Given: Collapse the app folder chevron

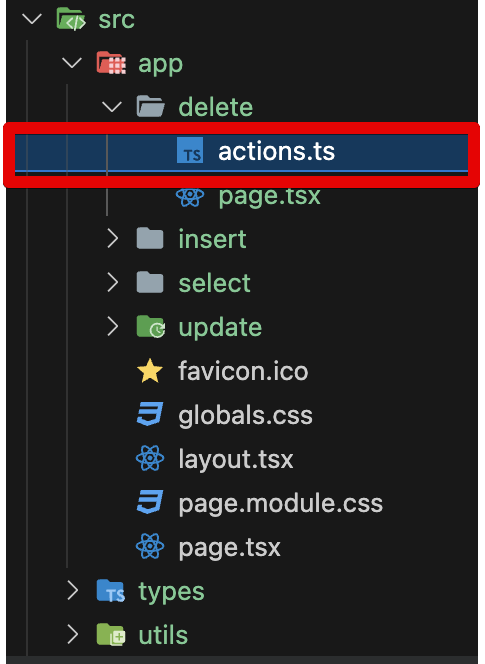Looking at the screenshot, I should point(72,64).
